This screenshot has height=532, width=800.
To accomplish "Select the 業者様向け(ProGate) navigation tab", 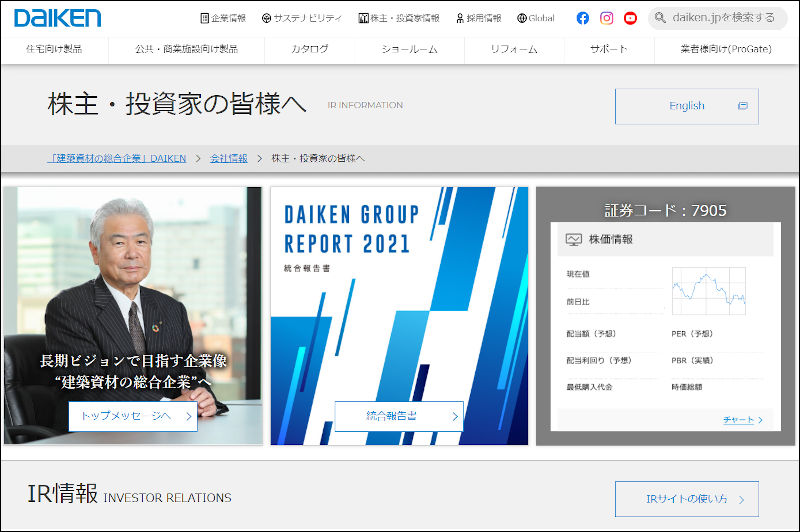I will click(x=726, y=49).
